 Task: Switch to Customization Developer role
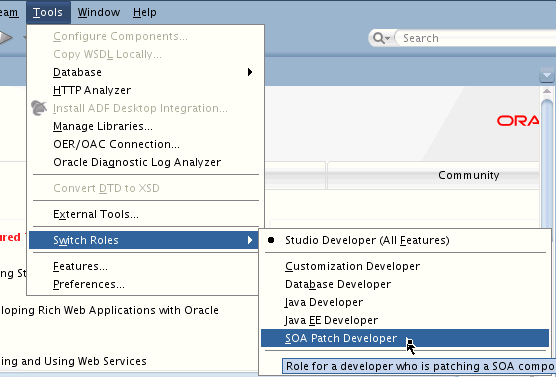coord(405,266)
